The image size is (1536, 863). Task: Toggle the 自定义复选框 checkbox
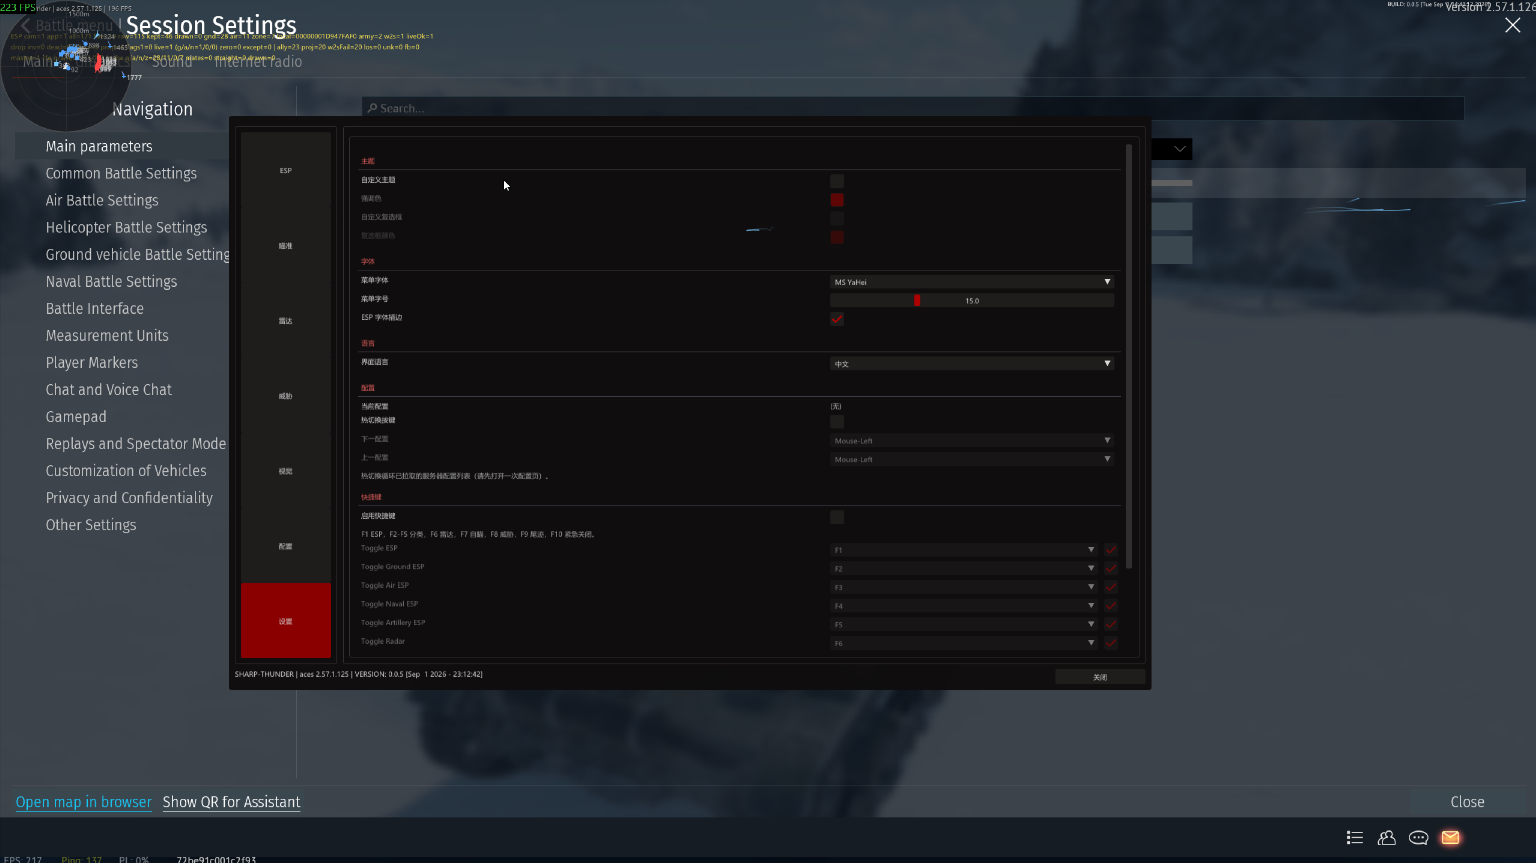pyautogui.click(x=837, y=218)
